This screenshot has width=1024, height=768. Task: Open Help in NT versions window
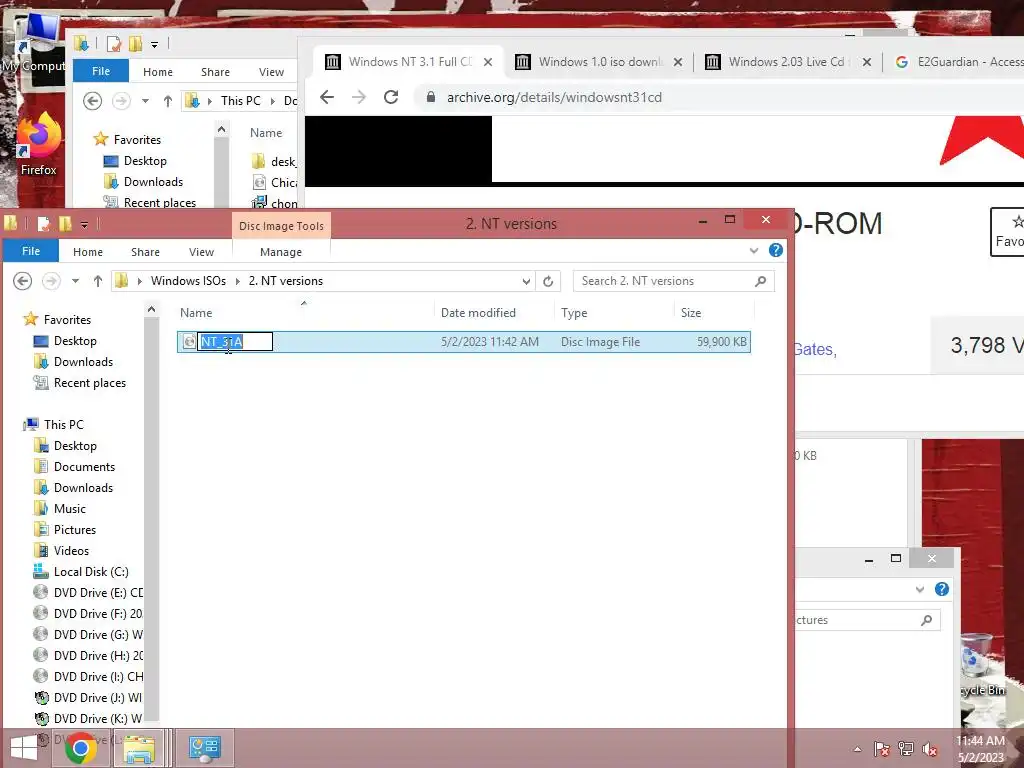pyautogui.click(x=776, y=250)
